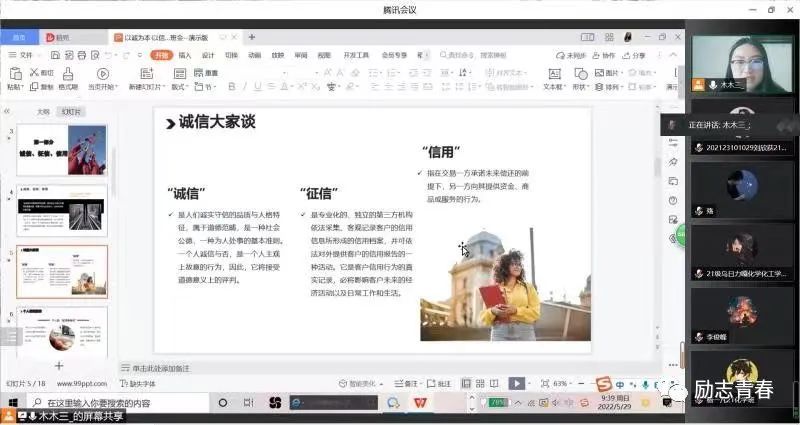This screenshot has width=800, height=425.
Task: Expand the Layout (版式) dropdown
Action: [179, 87]
